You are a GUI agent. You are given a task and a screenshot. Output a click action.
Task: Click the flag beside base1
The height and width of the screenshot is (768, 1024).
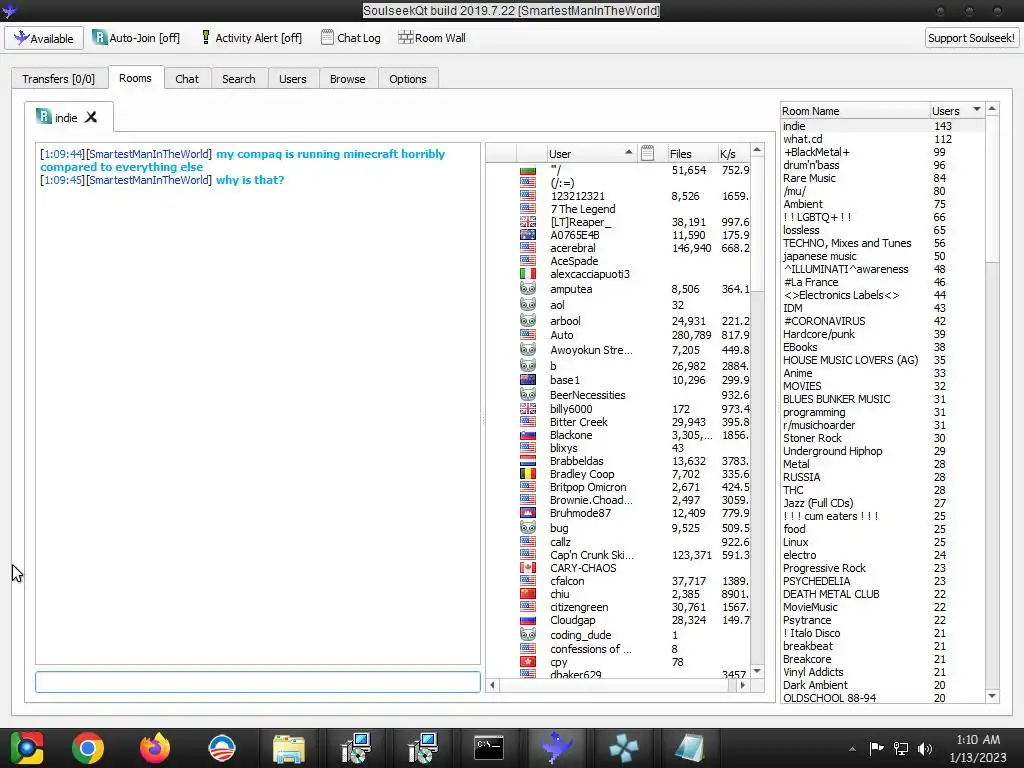click(528, 379)
